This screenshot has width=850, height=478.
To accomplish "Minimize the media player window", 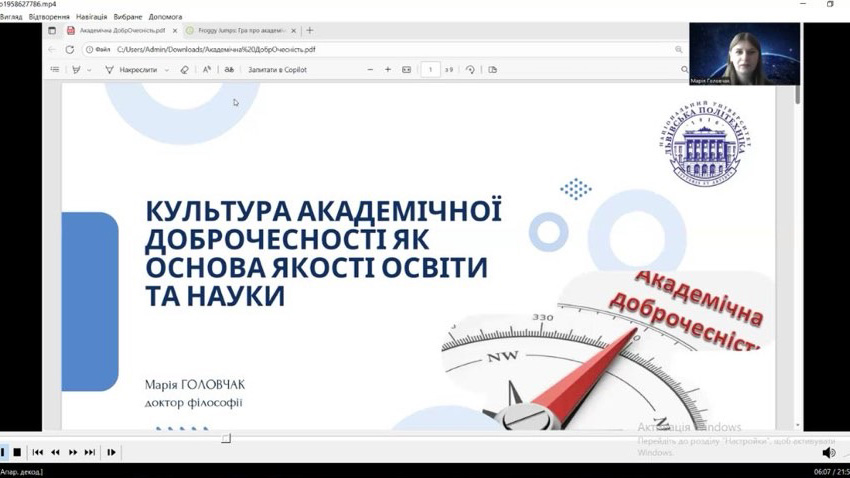I will pos(803,4).
